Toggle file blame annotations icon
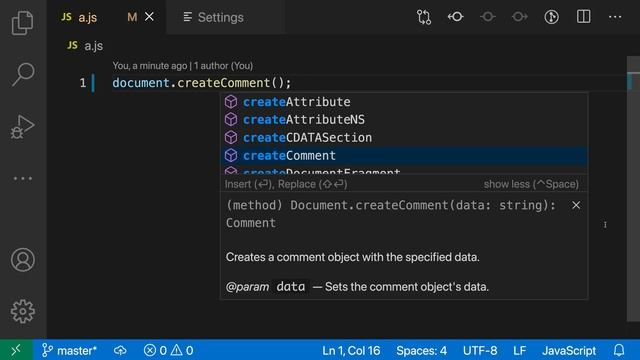 click(551, 17)
